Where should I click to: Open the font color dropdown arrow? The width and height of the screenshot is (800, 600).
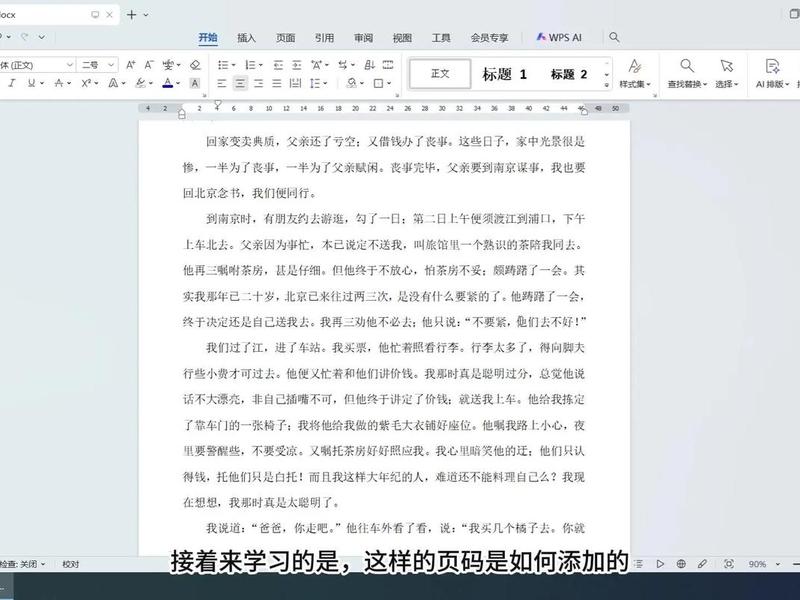pos(178,83)
